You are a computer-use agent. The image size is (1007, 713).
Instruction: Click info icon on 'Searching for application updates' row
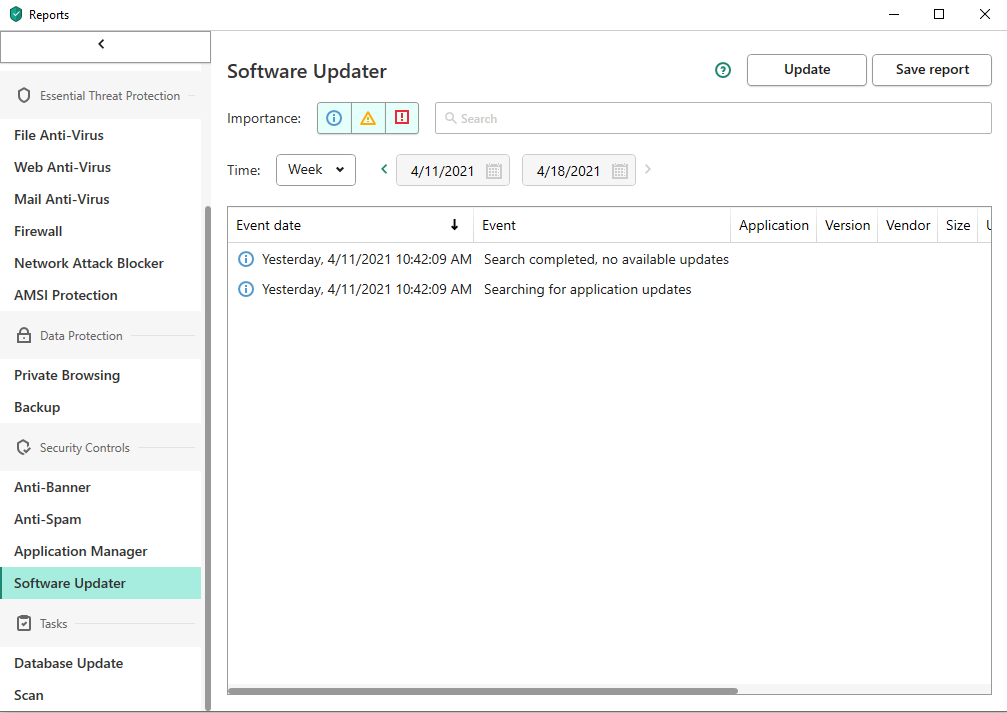[x=245, y=289]
